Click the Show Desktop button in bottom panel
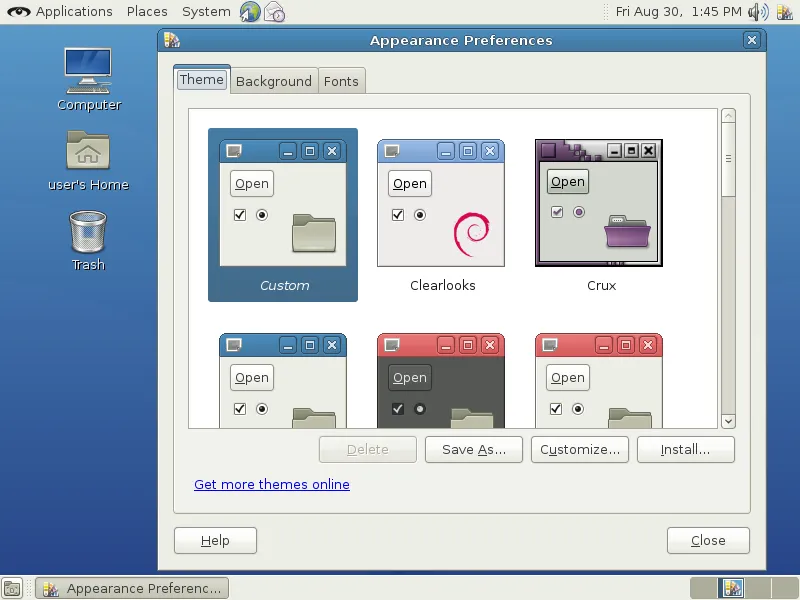The width and height of the screenshot is (800, 600). click(x=12, y=588)
